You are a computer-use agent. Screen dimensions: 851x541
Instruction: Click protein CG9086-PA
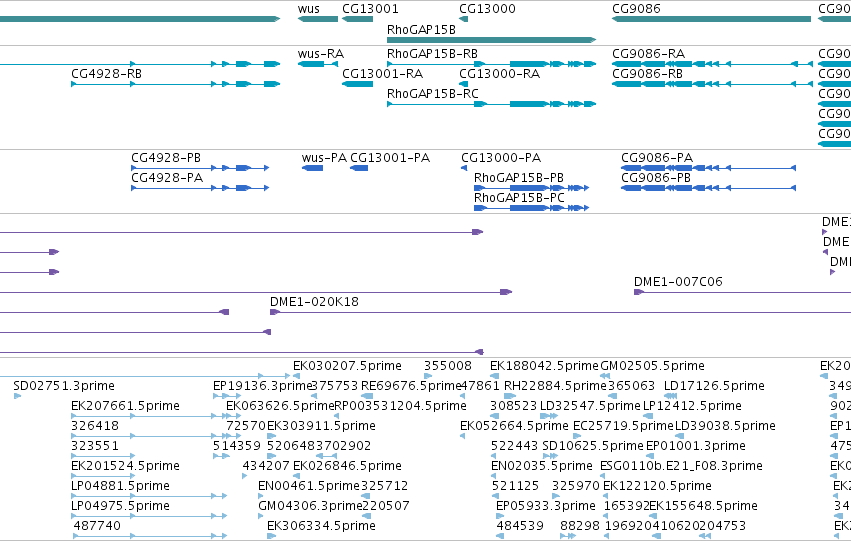tap(708, 168)
